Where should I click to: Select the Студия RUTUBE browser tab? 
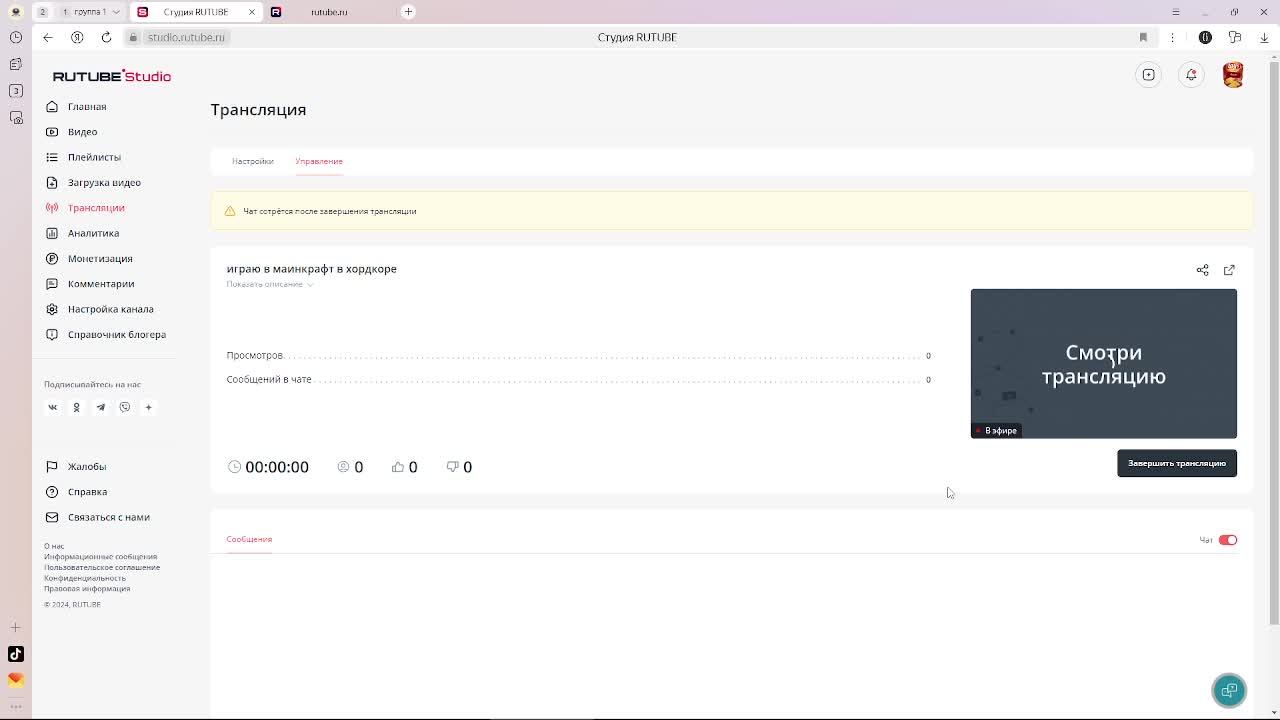click(196, 12)
